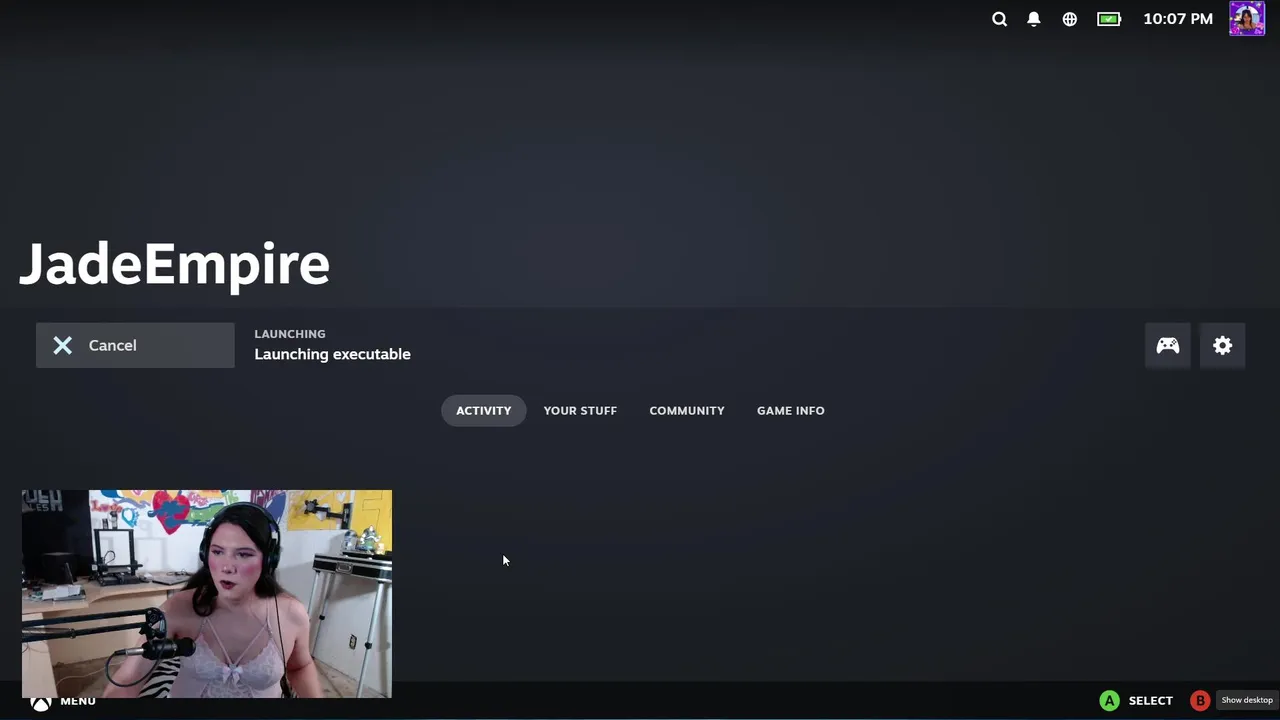
Task: Click the webcam overlay thumbnail
Action: 207,594
